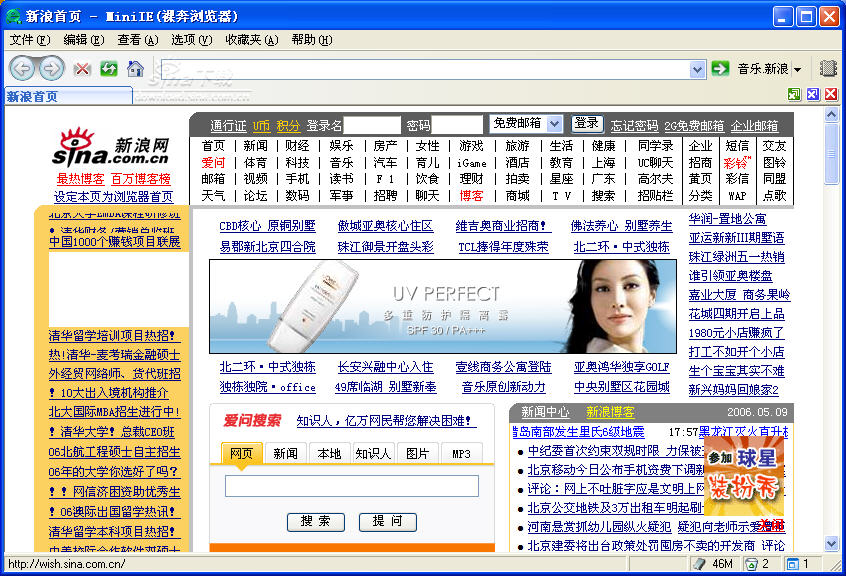The image size is (846, 576).
Task: Open the 收藏夹 (Favorites) menu
Action: pyautogui.click(x=249, y=40)
